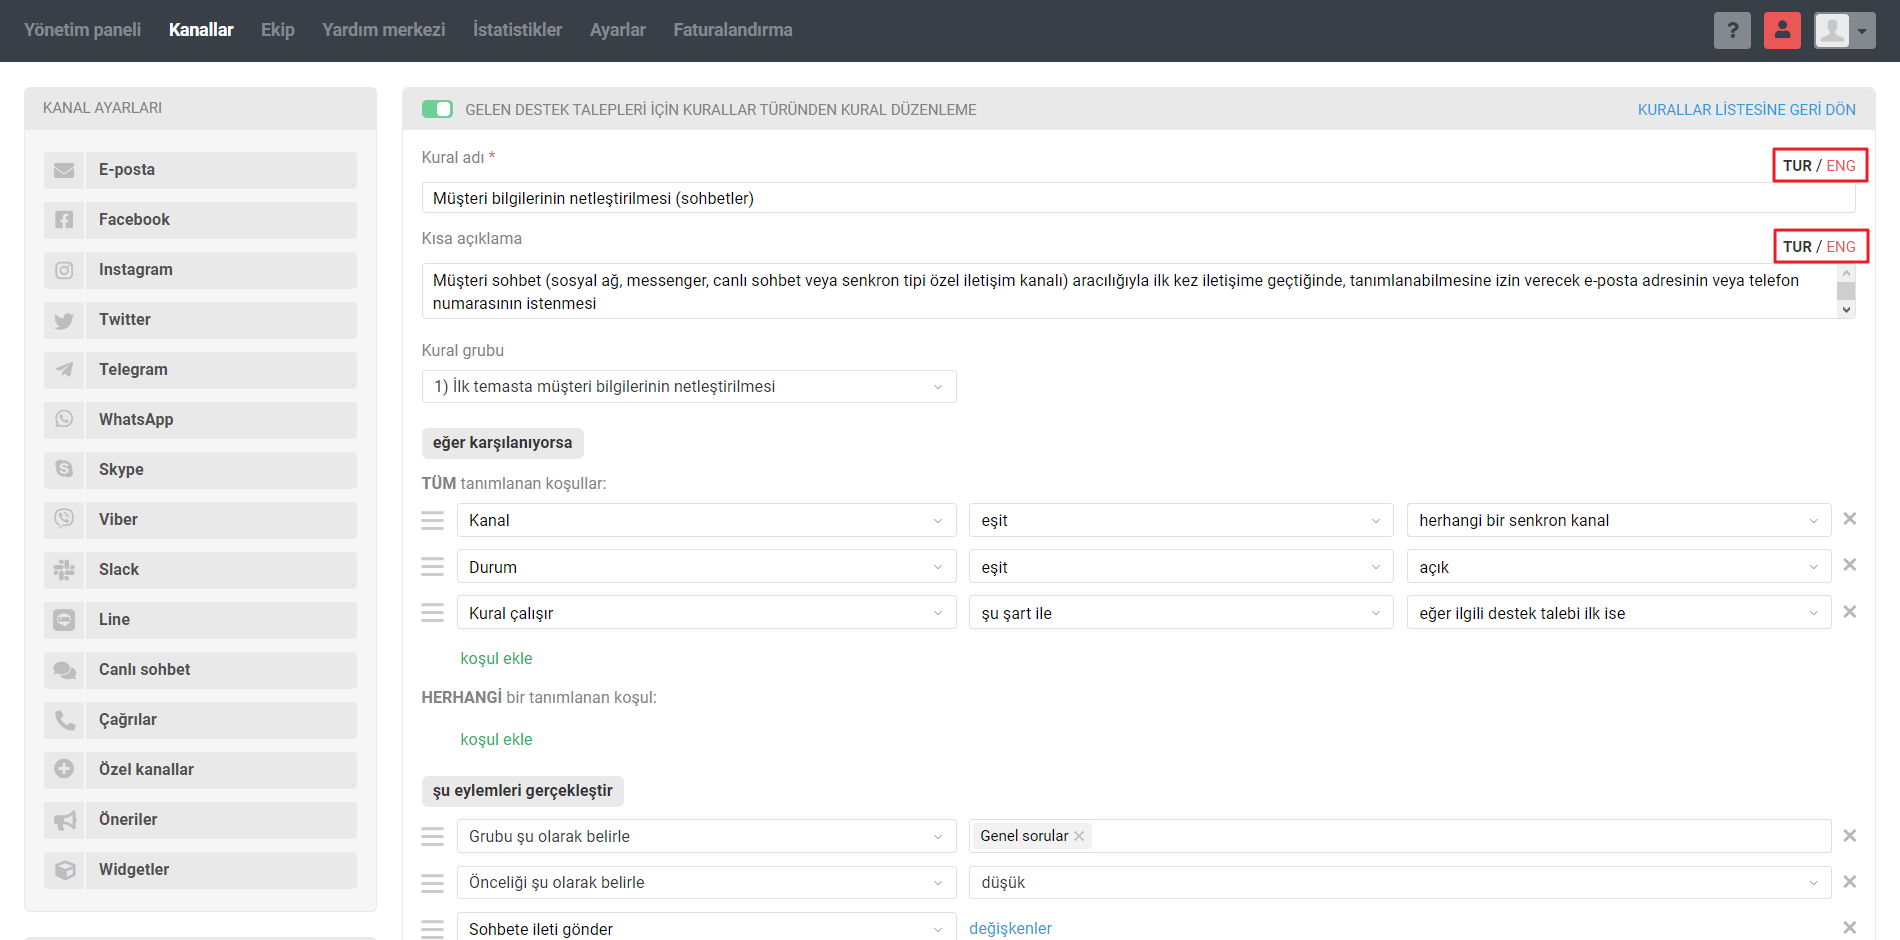The height and width of the screenshot is (940, 1900).
Task: Remove the Kanal condition row
Action: coord(1850,519)
